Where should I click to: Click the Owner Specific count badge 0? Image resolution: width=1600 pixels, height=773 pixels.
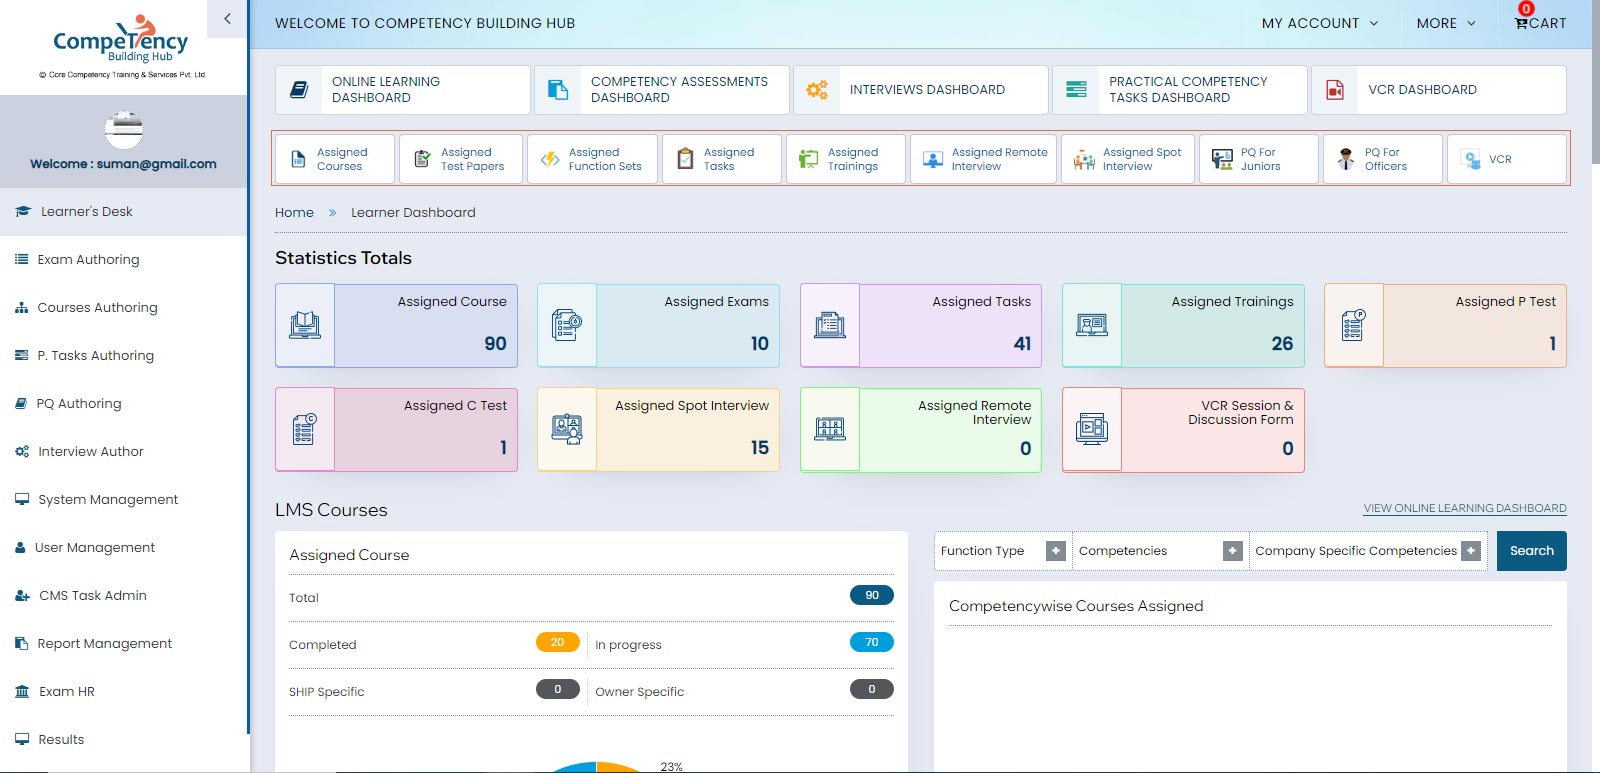872,690
